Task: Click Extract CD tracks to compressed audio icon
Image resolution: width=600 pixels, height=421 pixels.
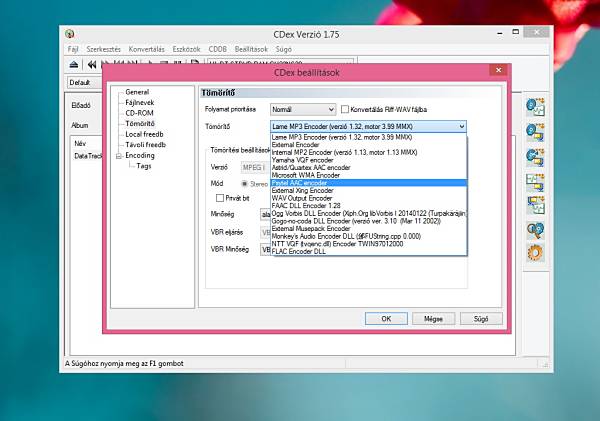Action: [535, 132]
